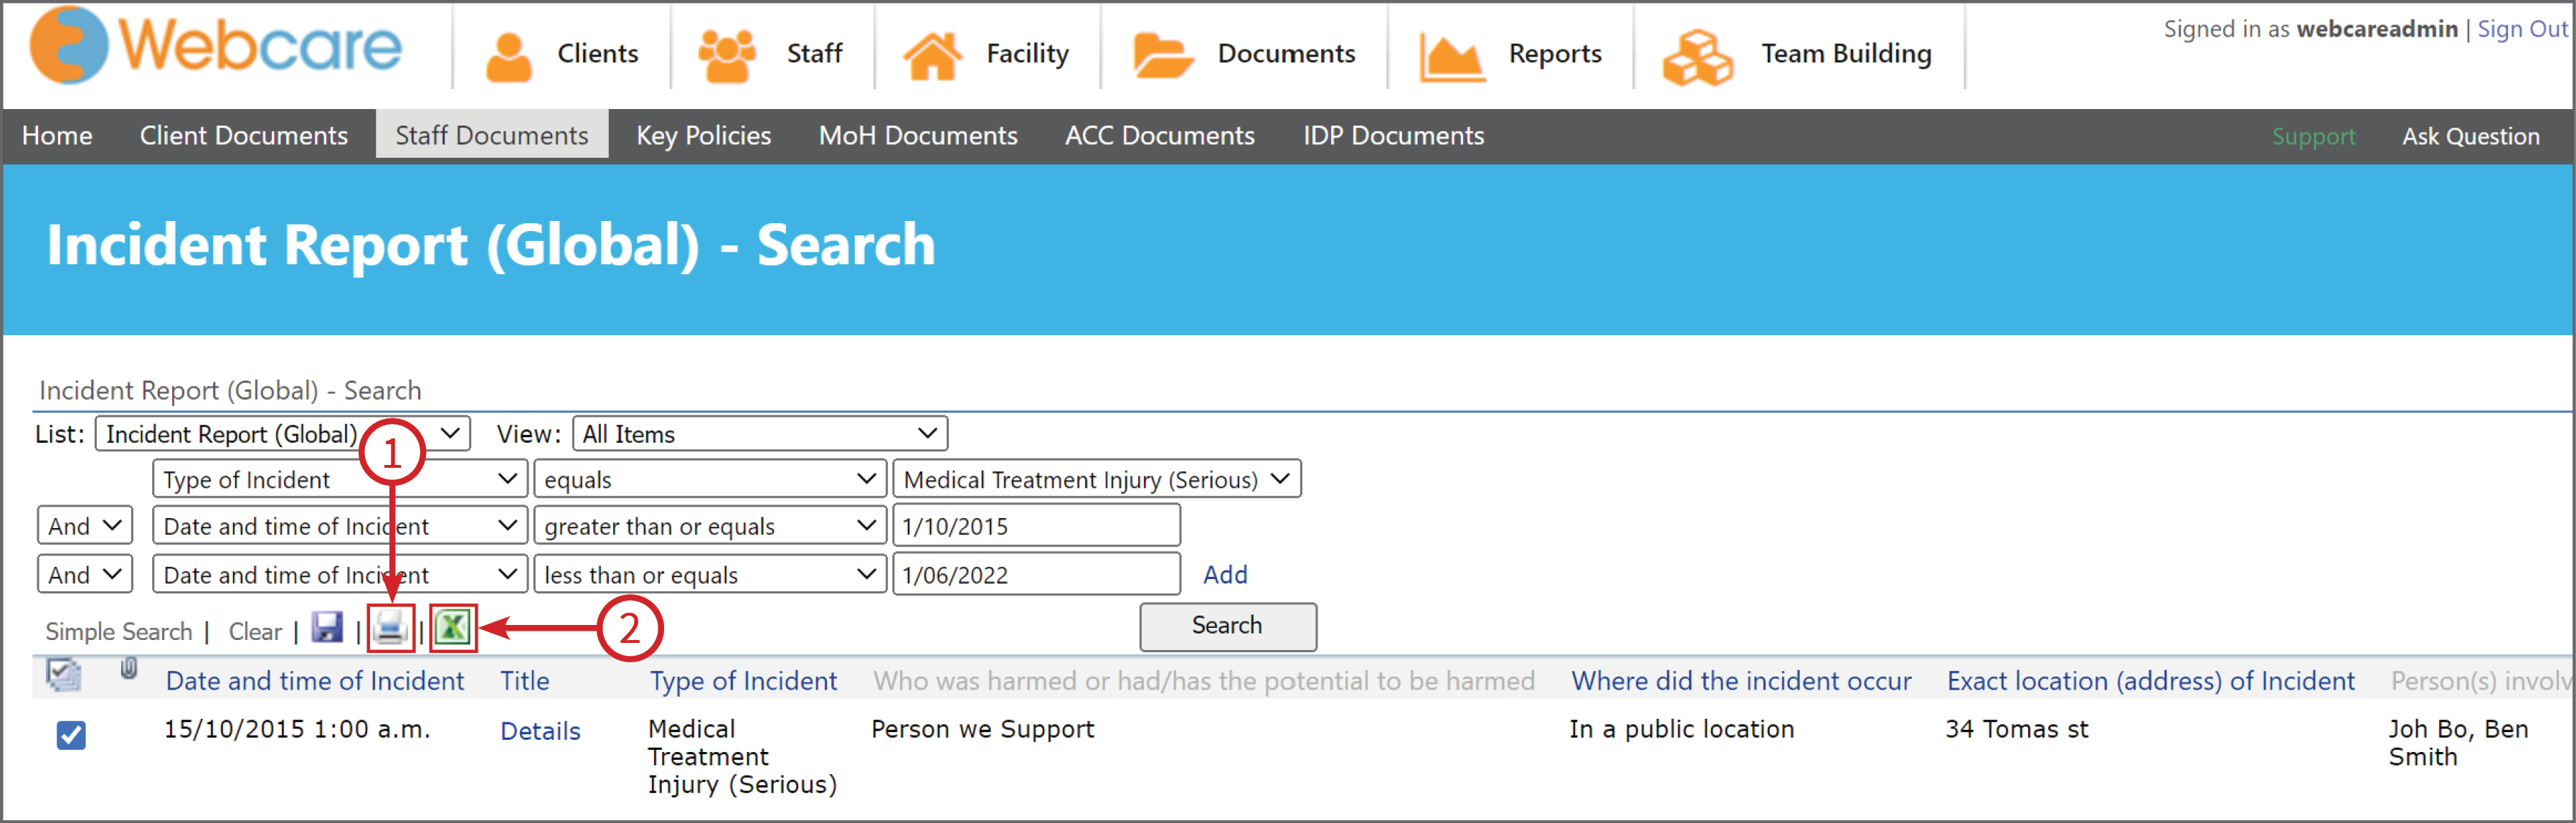Click the print results printer icon
The height and width of the screenshot is (823, 2576).
coord(390,629)
